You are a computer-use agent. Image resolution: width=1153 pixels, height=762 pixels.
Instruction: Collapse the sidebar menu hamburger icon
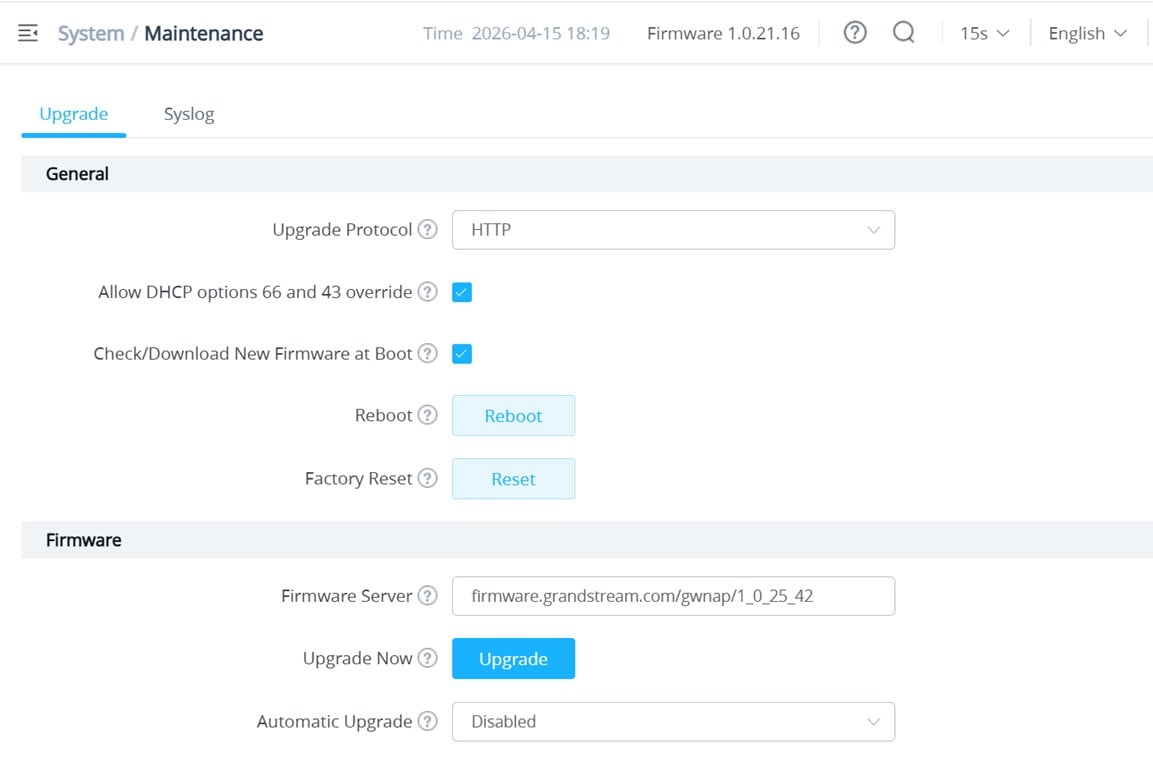(28, 34)
